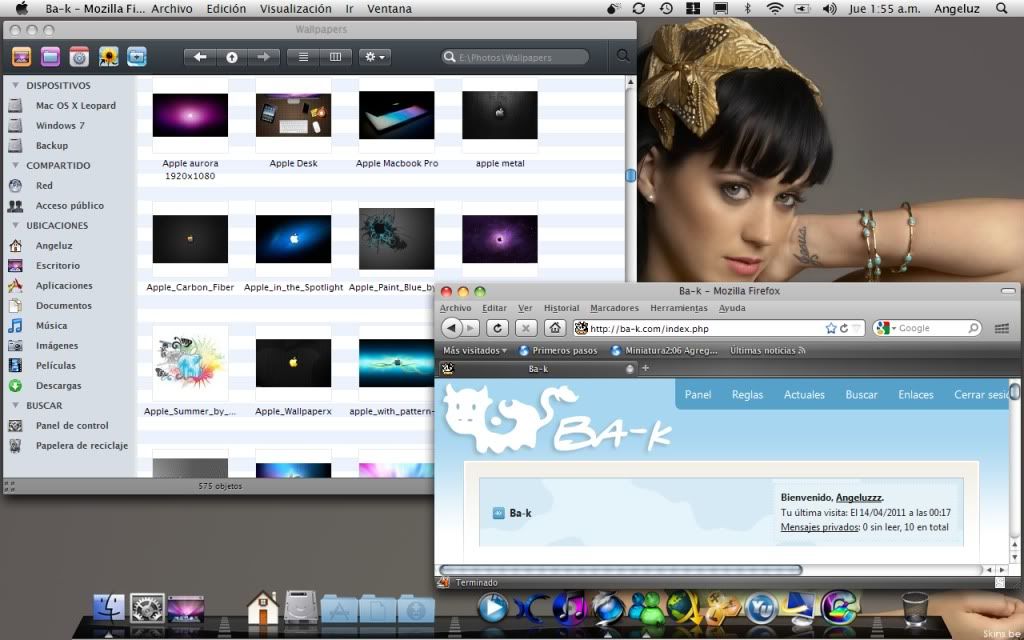Viewport: 1024px width, 640px height.
Task: Open Firefox Historial menu
Action: (561, 308)
